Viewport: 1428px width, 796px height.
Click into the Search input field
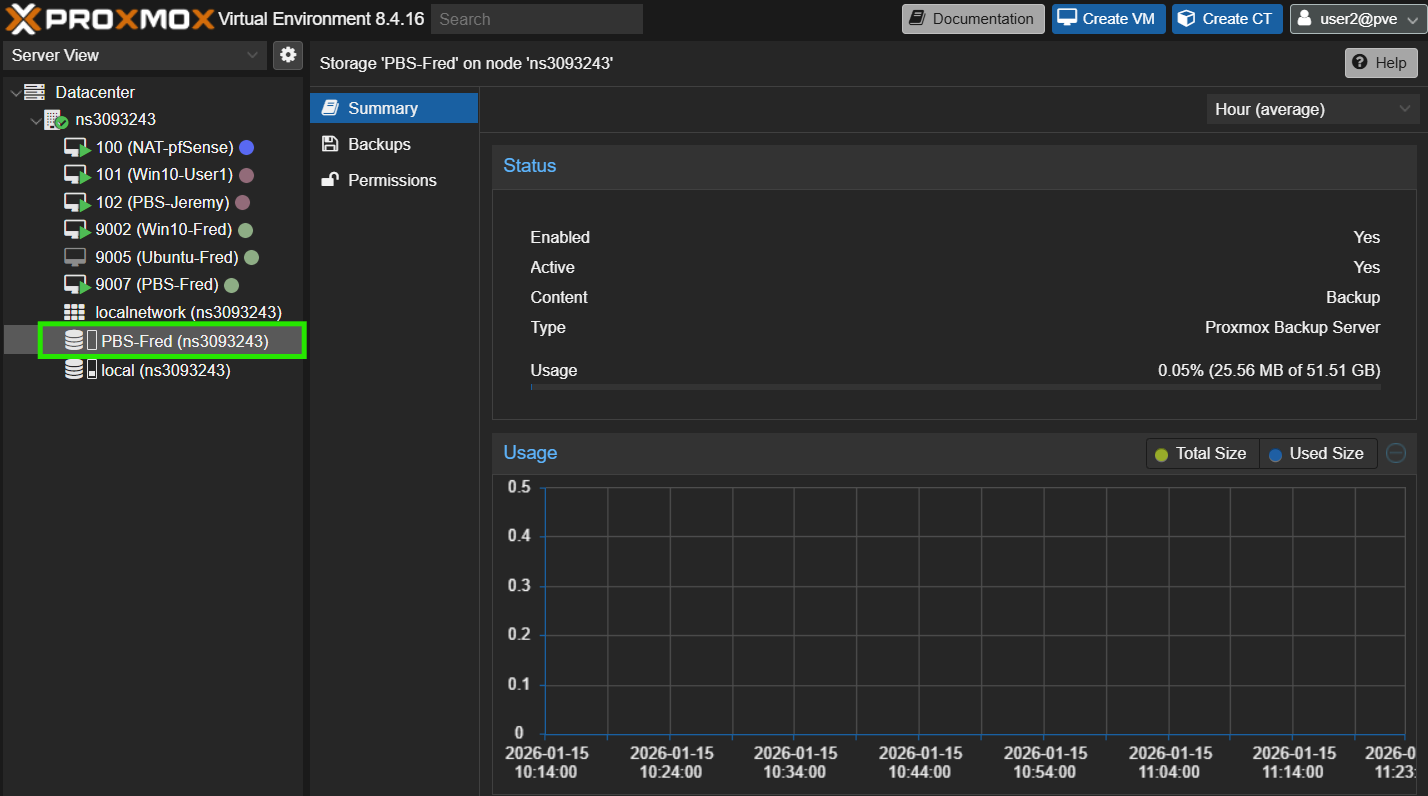537,19
